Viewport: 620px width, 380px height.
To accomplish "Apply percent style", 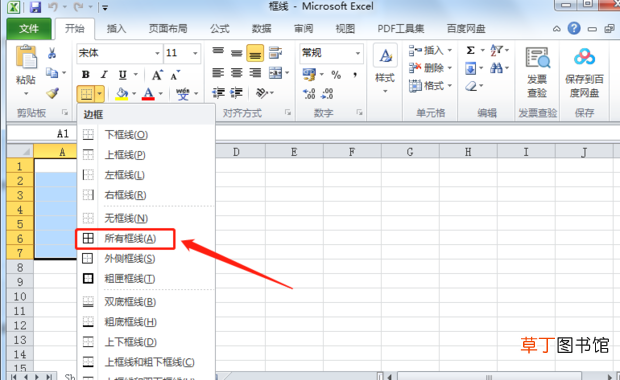I will (x=336, y=75).
